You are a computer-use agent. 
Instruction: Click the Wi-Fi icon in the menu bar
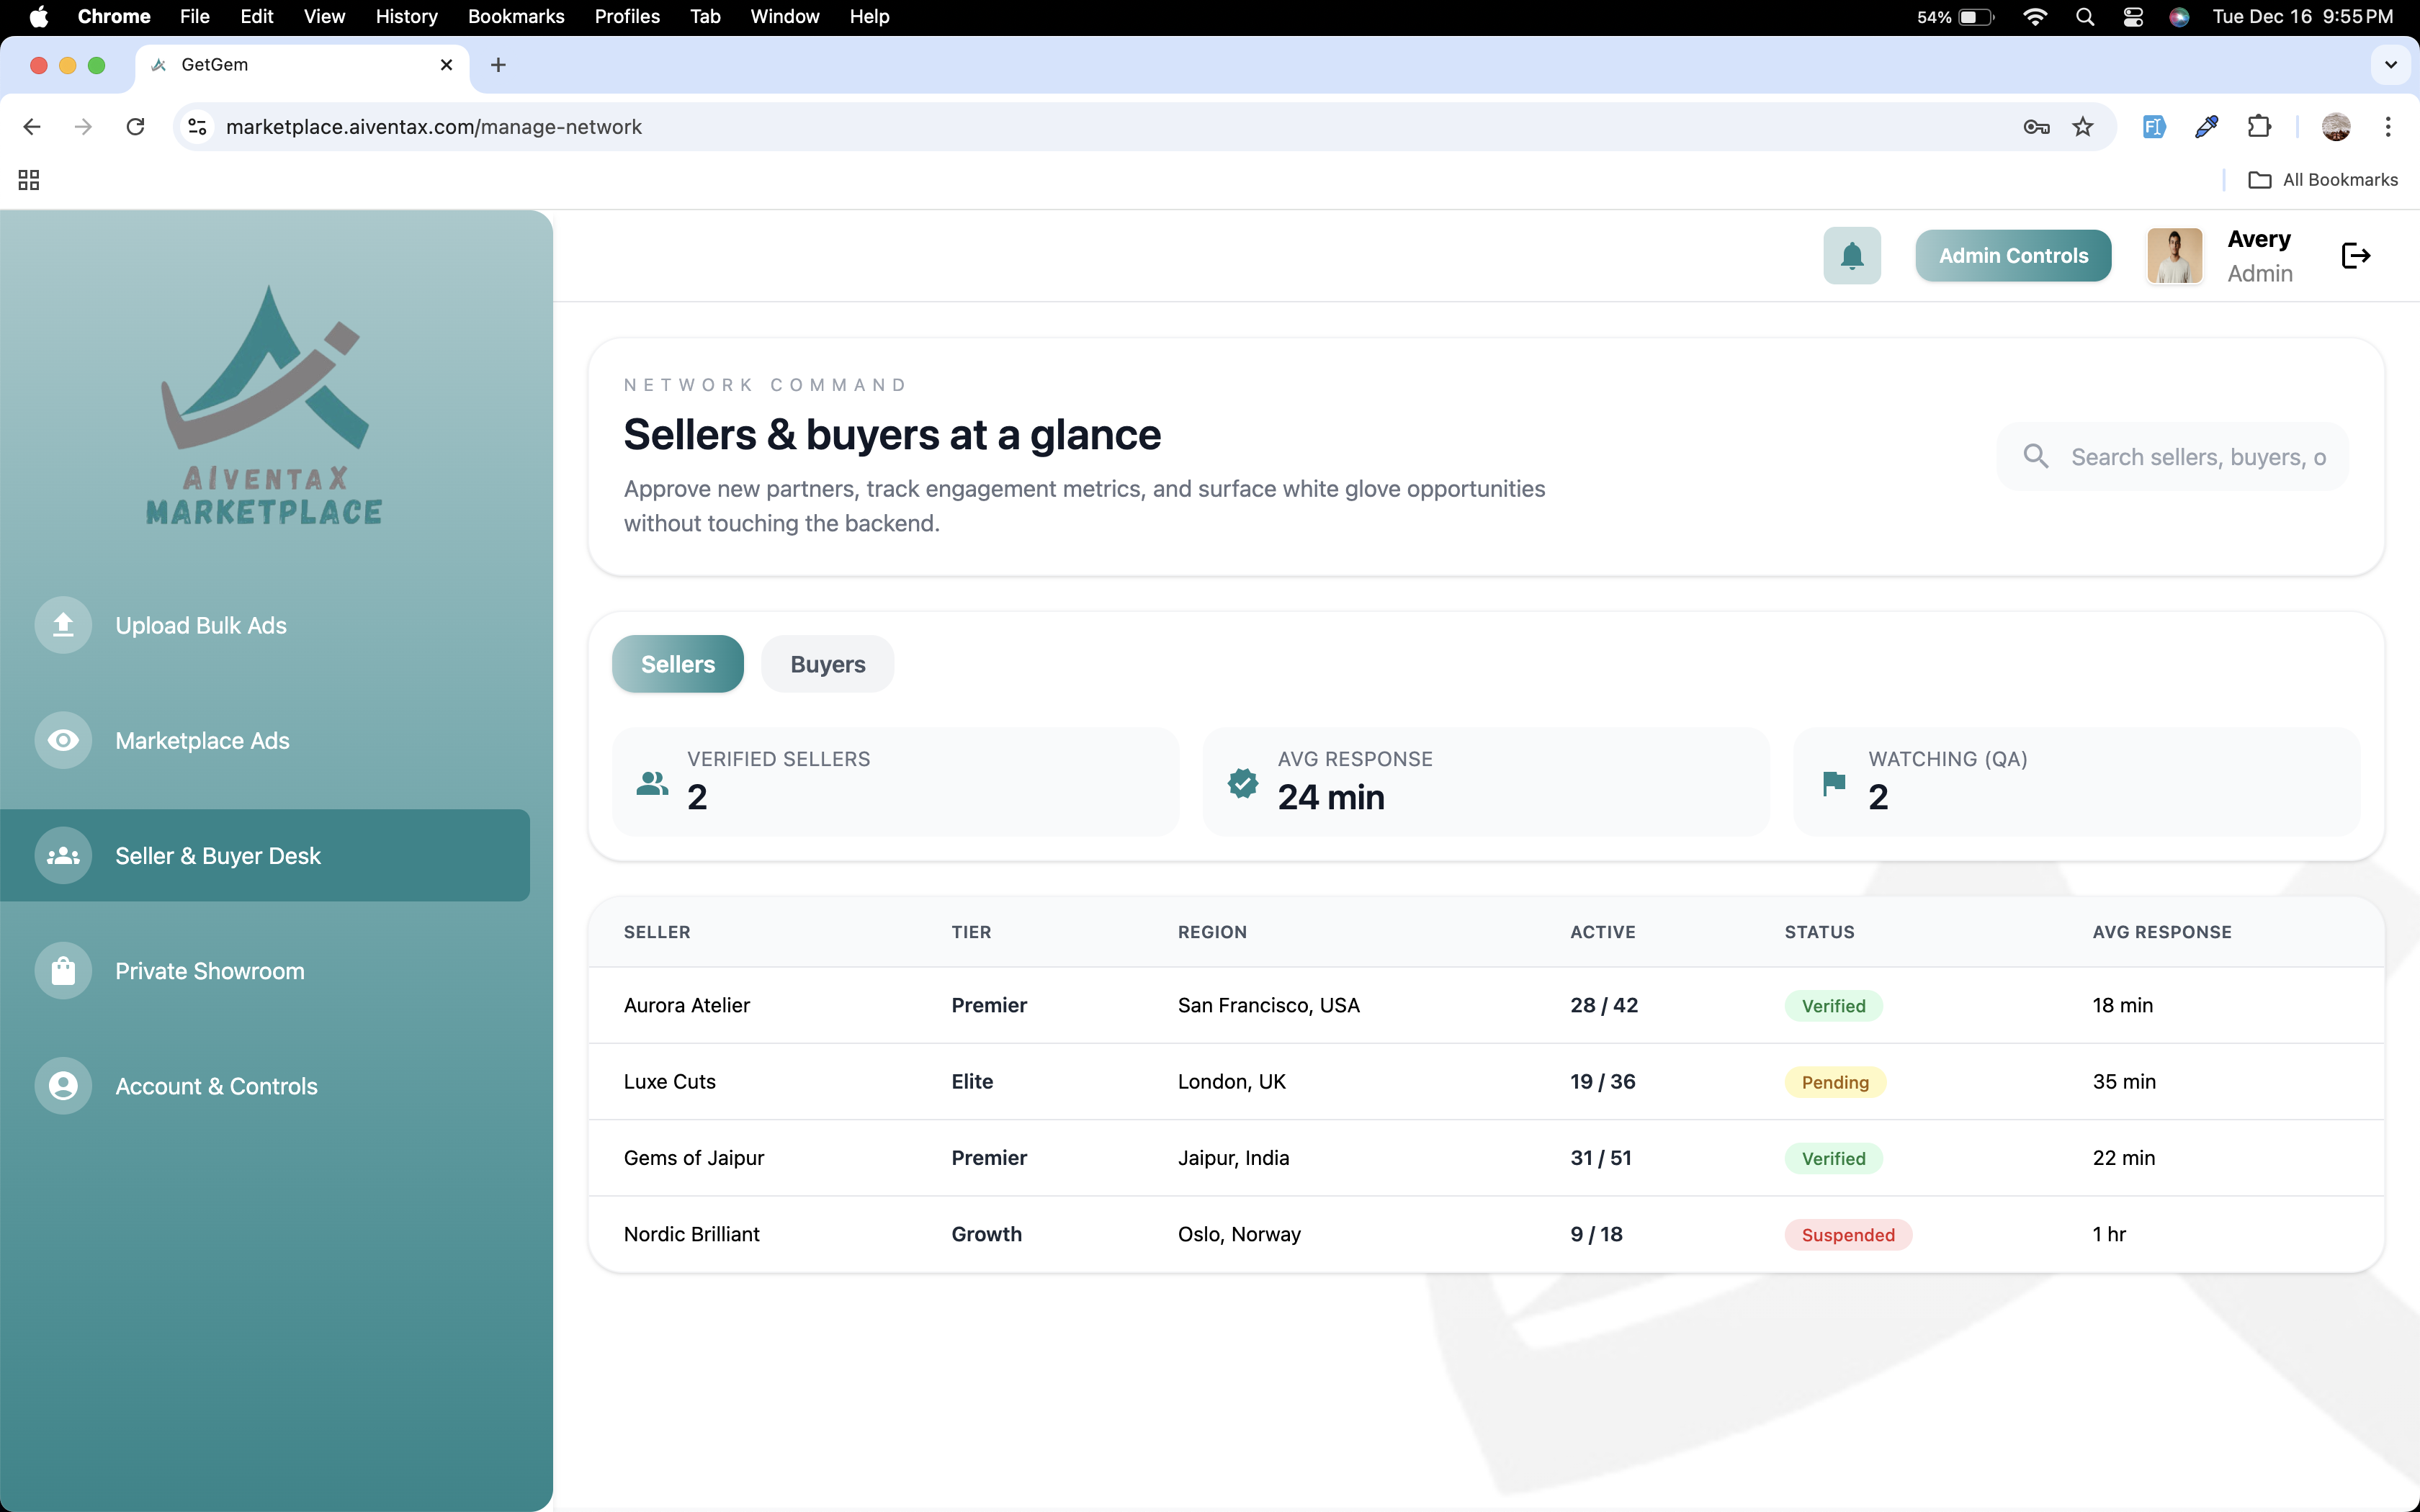pyautogui.click(x=2034, y=17)
